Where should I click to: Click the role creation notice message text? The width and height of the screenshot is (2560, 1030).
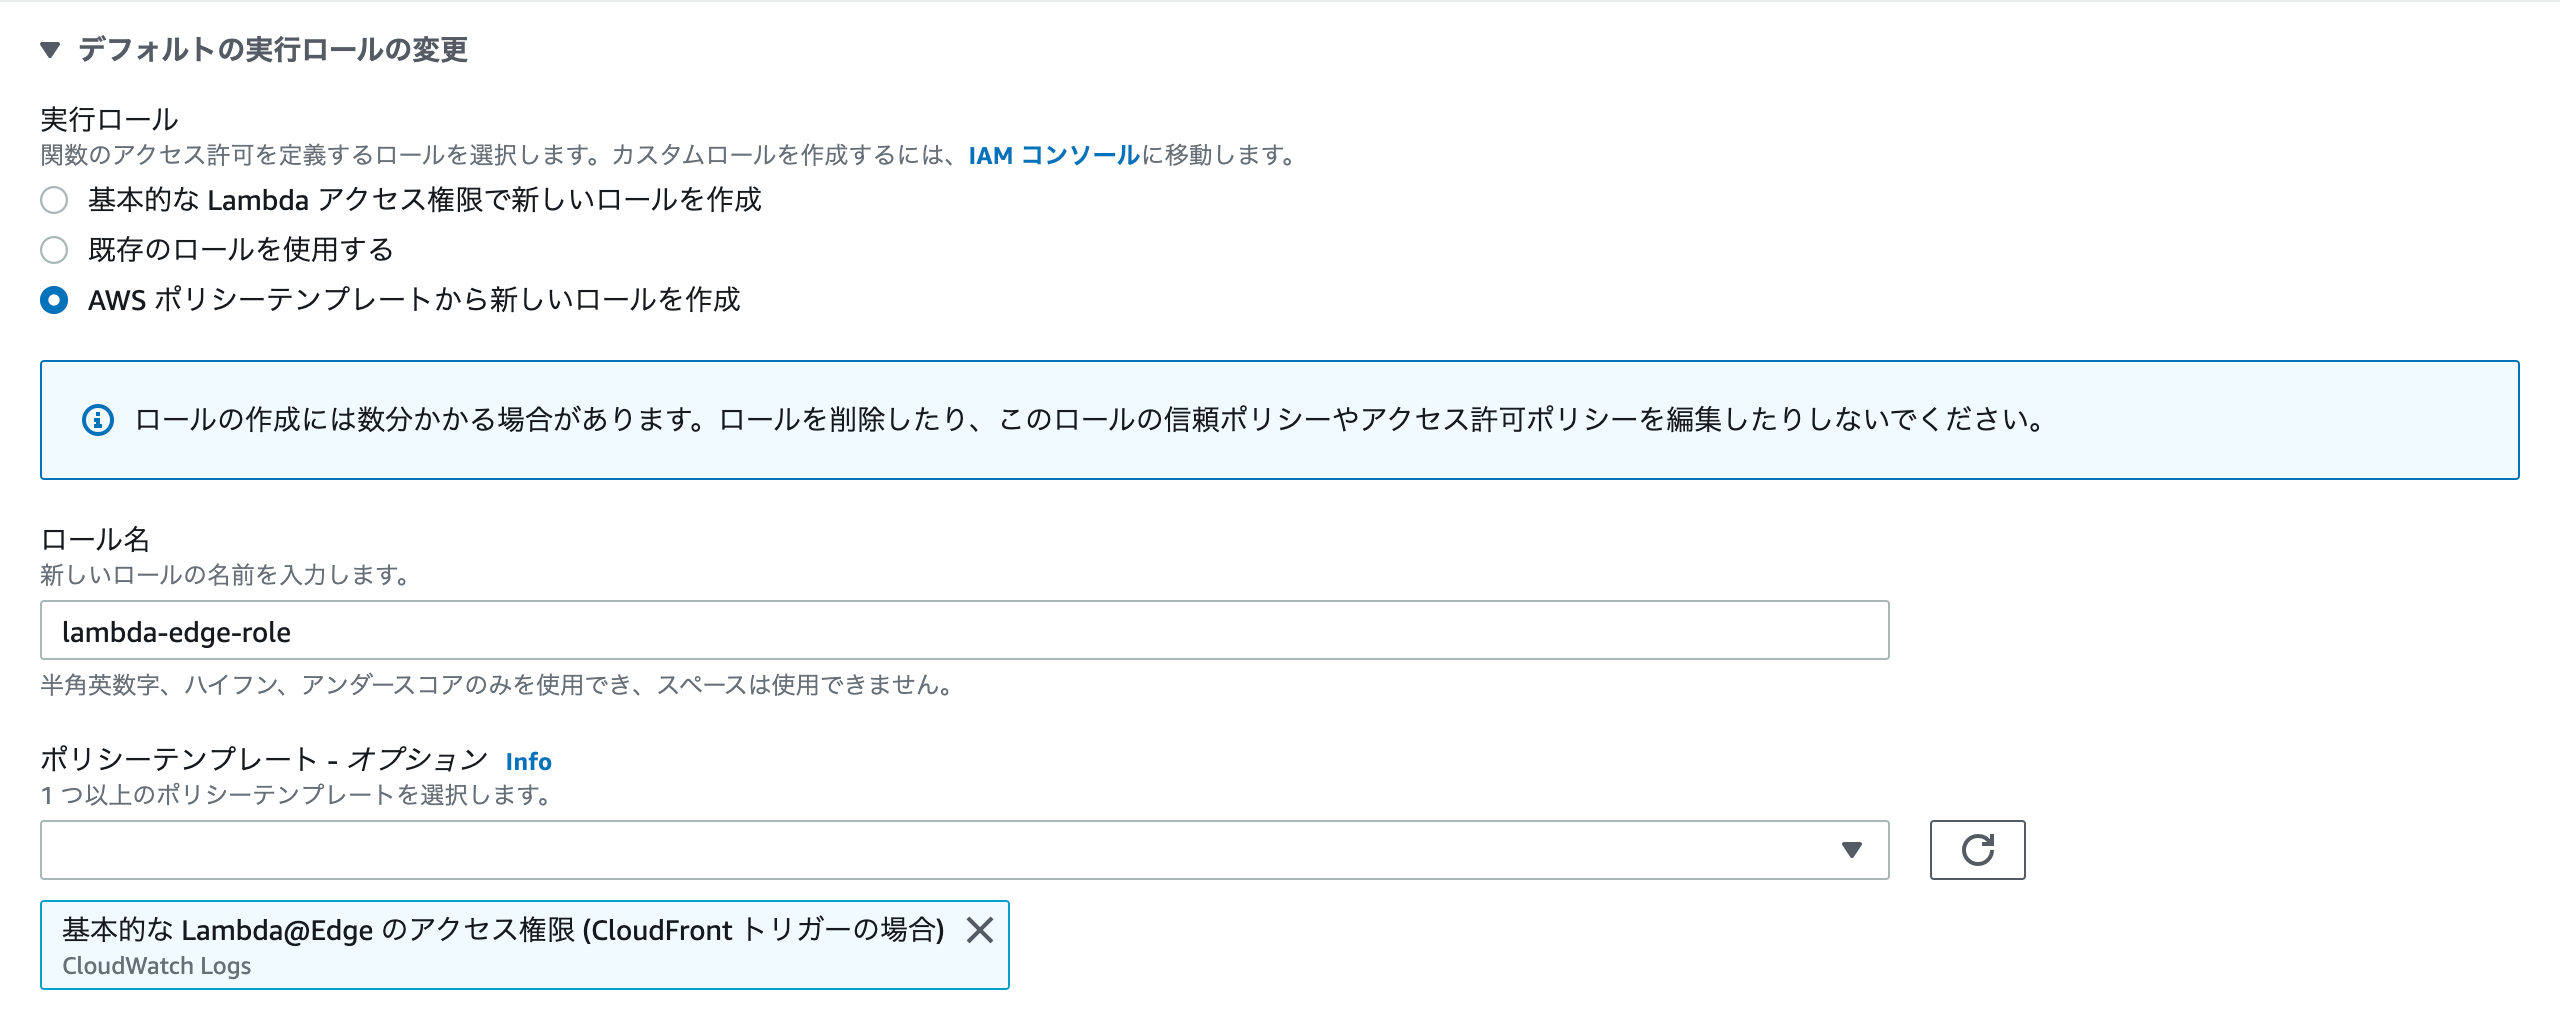1090,419
